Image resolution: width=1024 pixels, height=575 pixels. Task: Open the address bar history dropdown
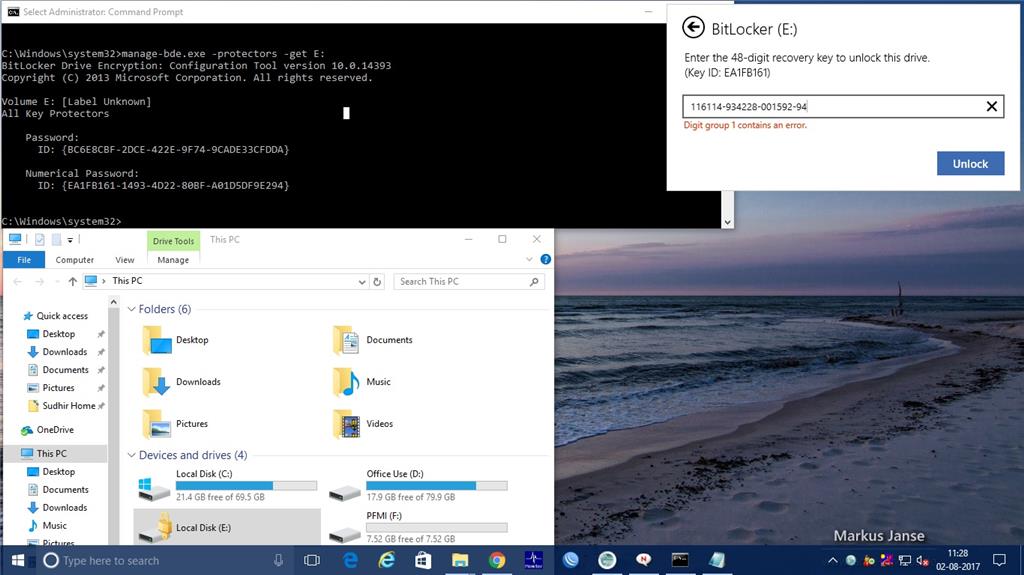362,282
